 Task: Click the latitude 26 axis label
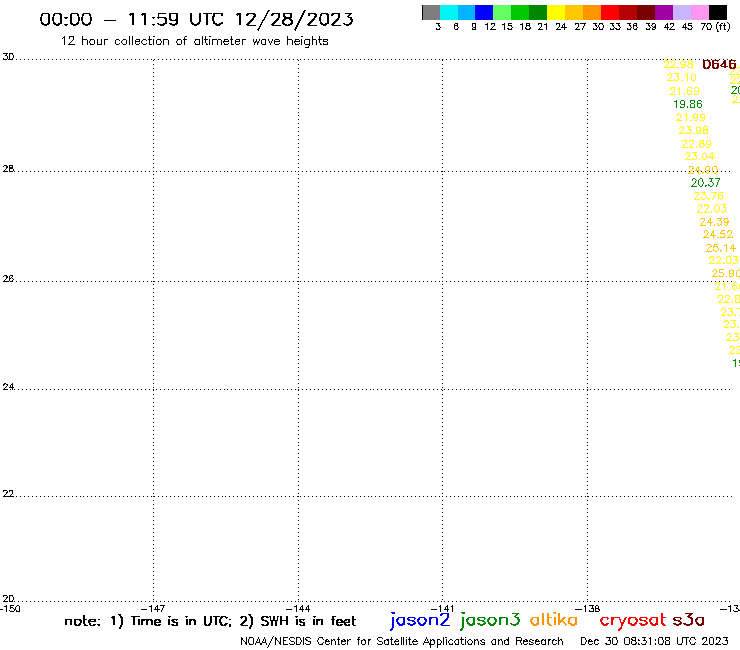pyautogui.click(x=8, y=279)
